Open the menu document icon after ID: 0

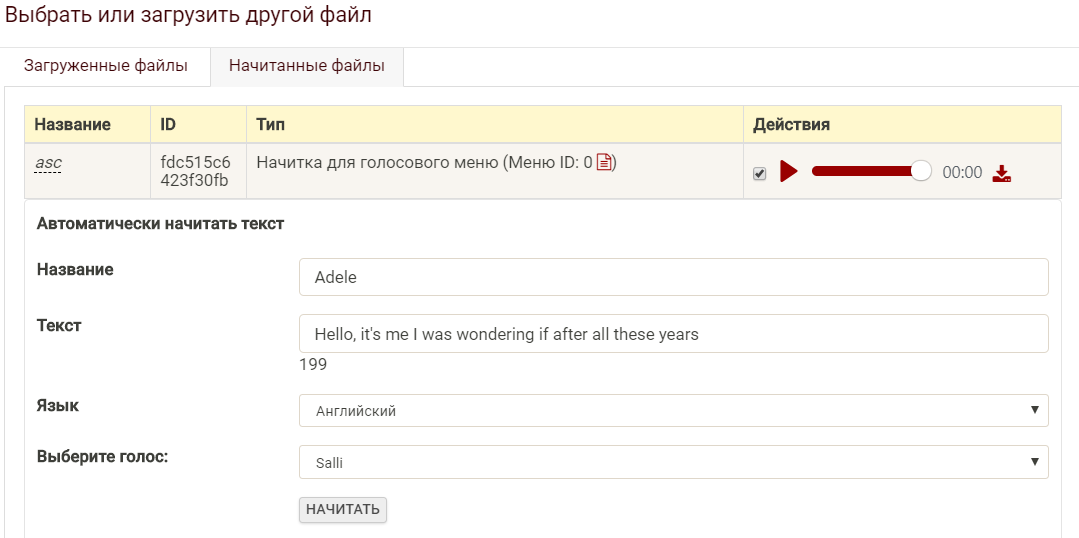[x=604, y=162]
